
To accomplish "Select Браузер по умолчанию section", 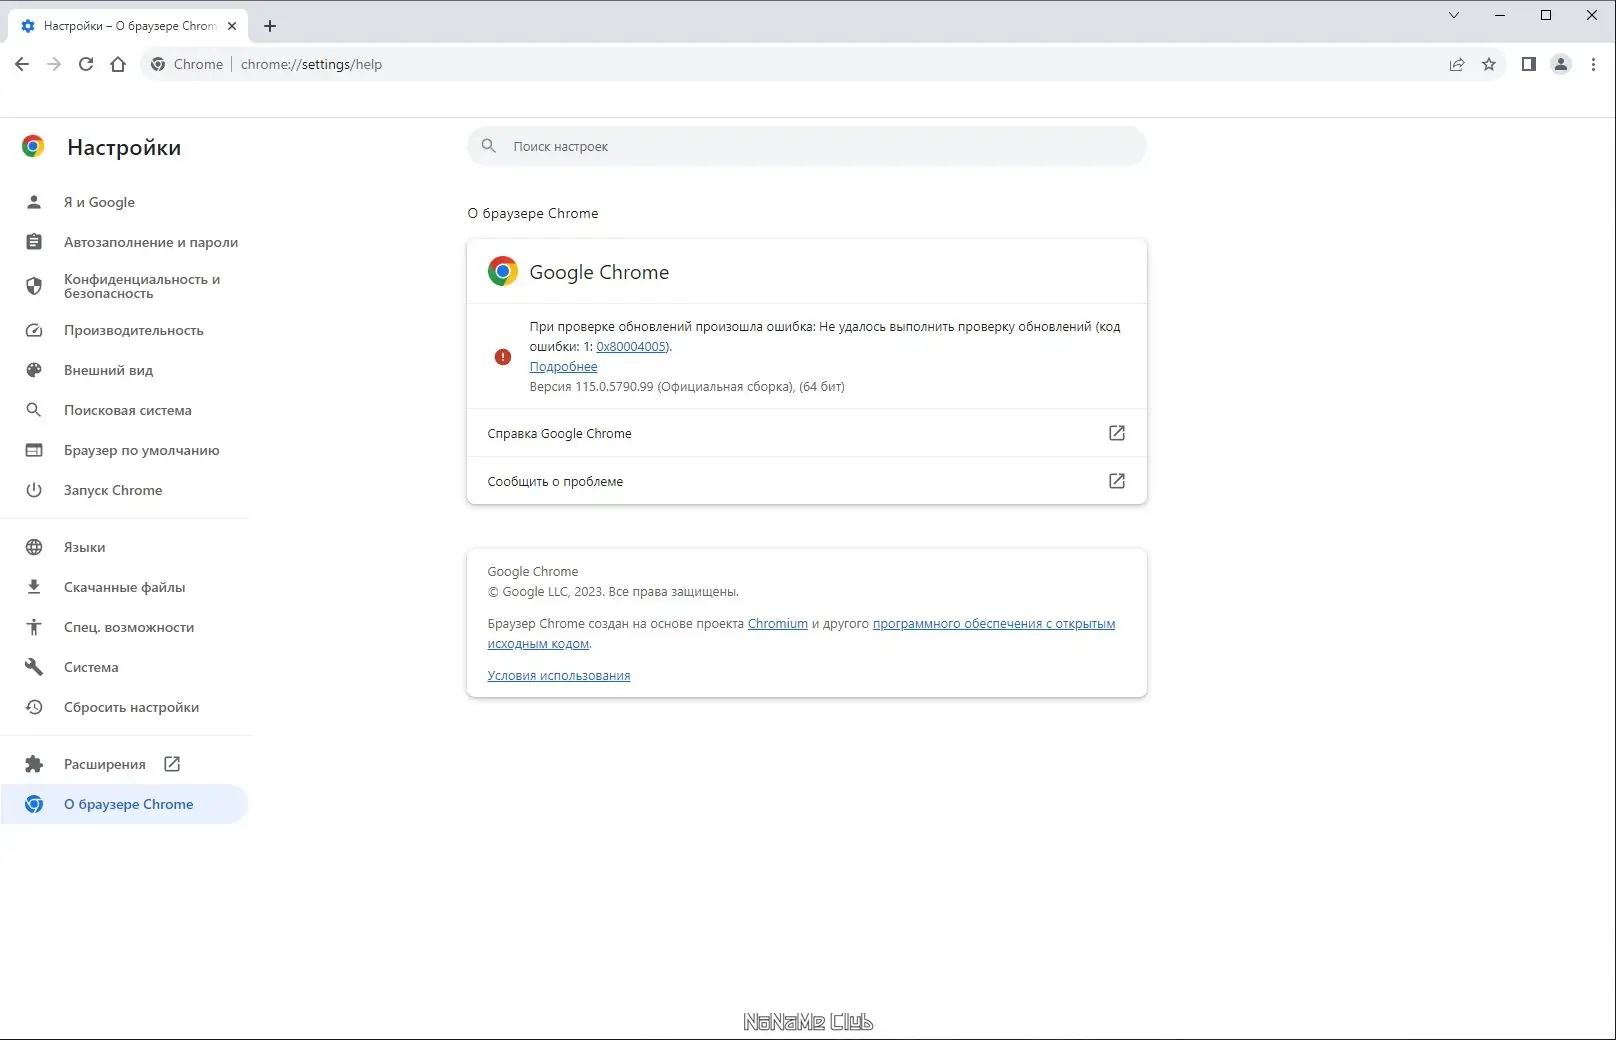I will (125, 450).
